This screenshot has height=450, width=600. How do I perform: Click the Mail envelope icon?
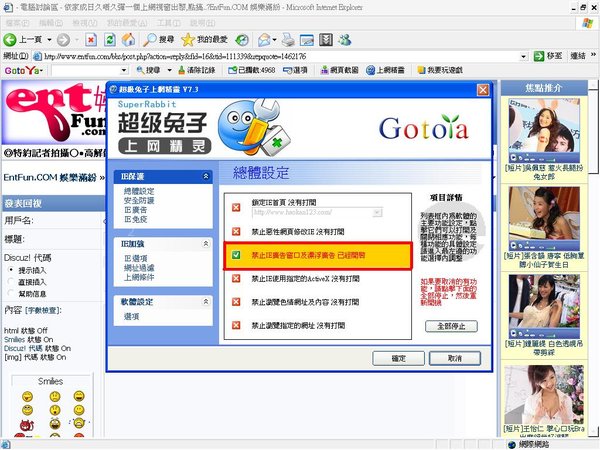pyautogui.click(x=264, y=40)
